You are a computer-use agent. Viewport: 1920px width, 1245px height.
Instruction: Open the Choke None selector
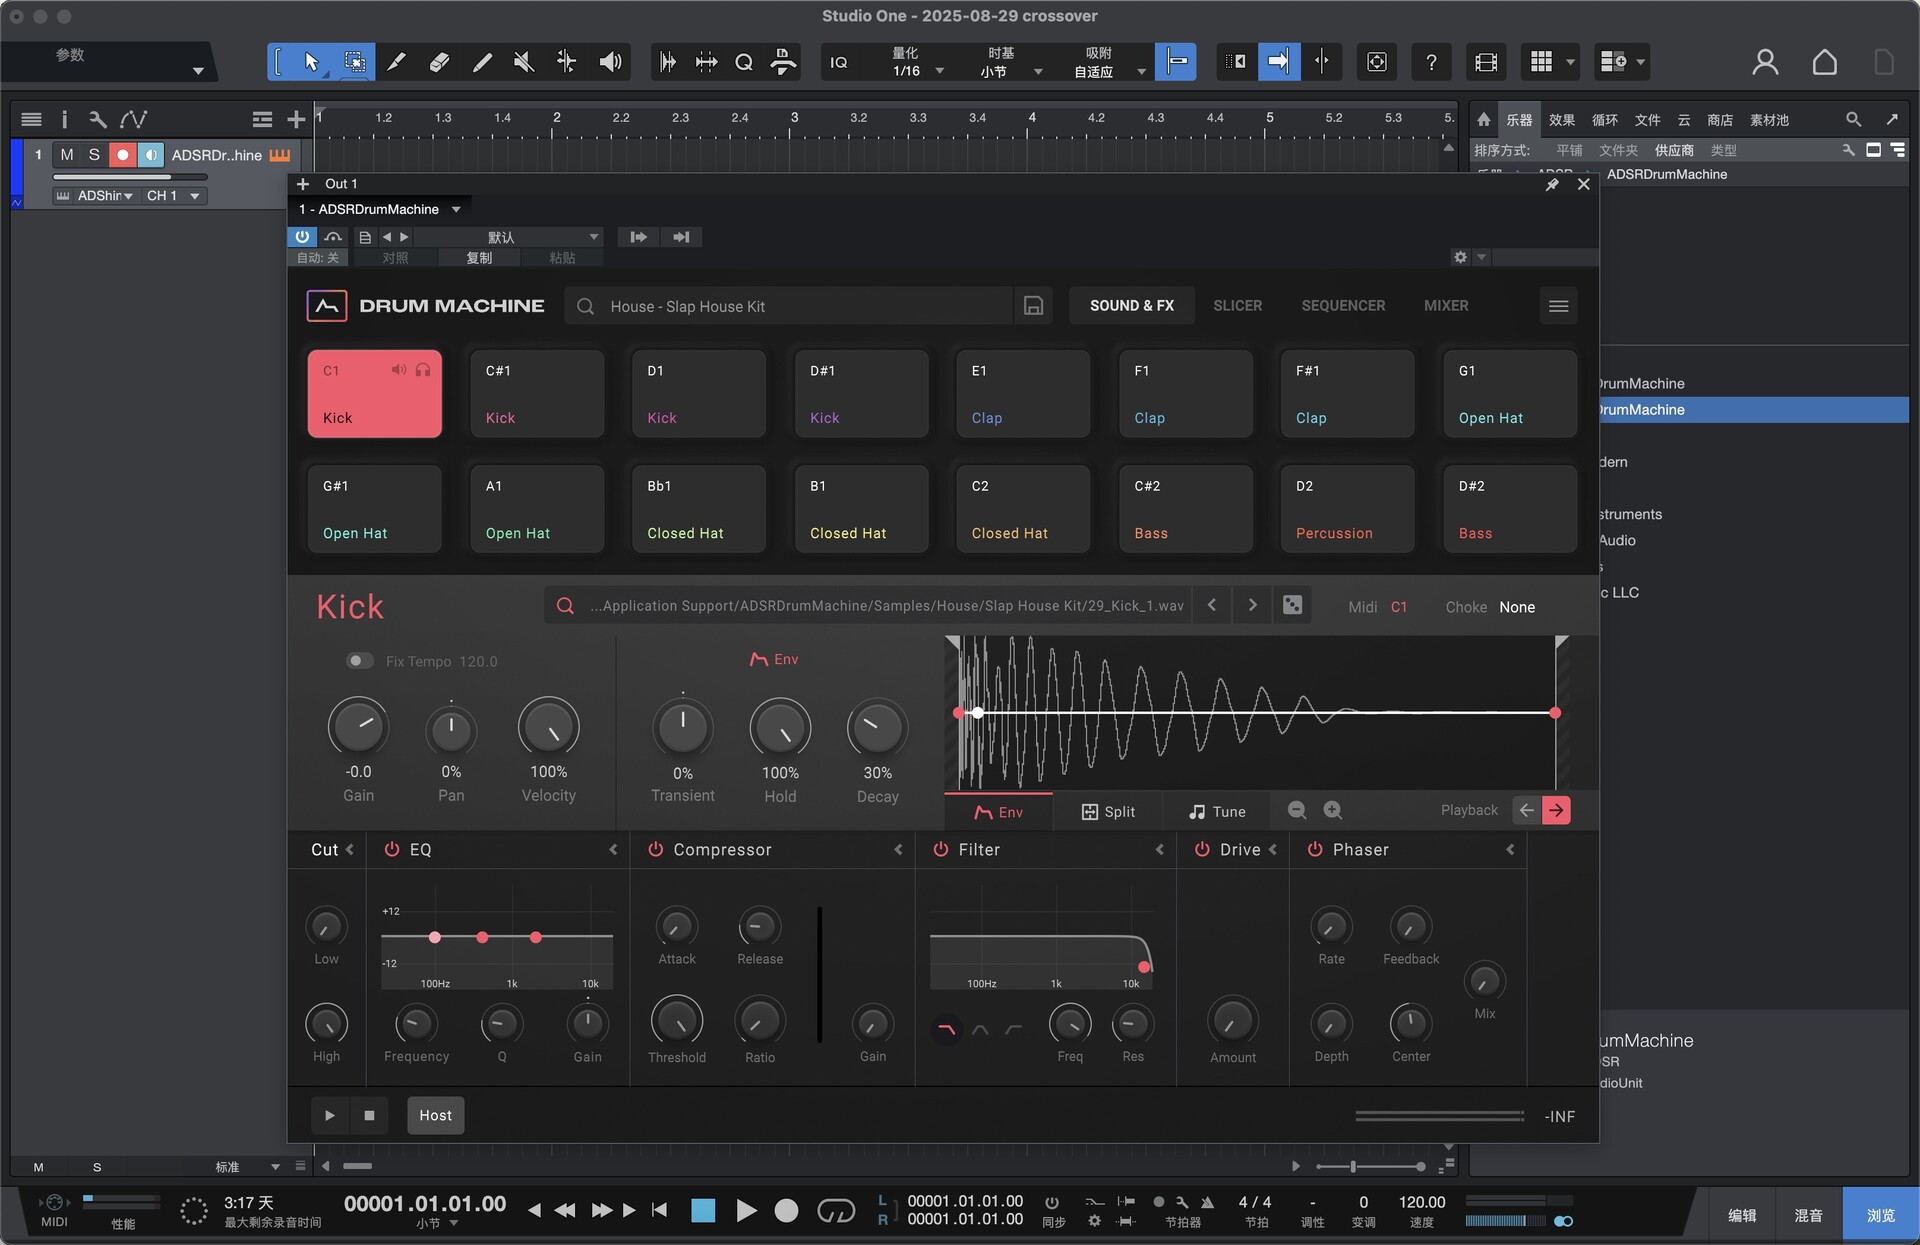[x=1516, y=607]
